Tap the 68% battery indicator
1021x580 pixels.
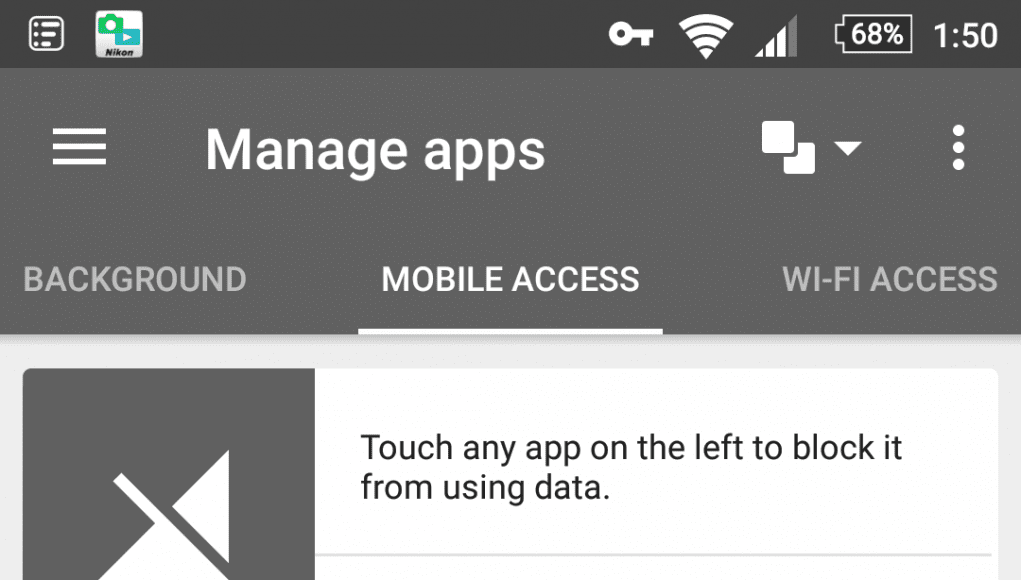pyautogui.click(x=873, y=35)
